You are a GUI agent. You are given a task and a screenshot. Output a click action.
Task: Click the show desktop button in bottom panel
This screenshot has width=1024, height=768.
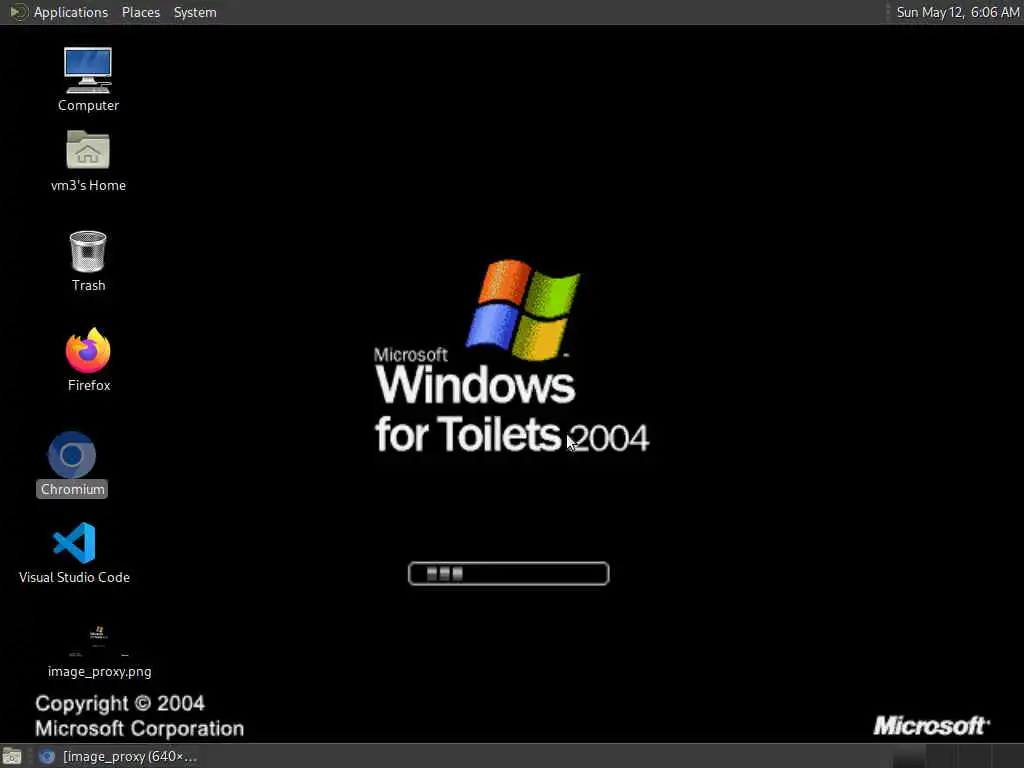click(x=12, y=756)
